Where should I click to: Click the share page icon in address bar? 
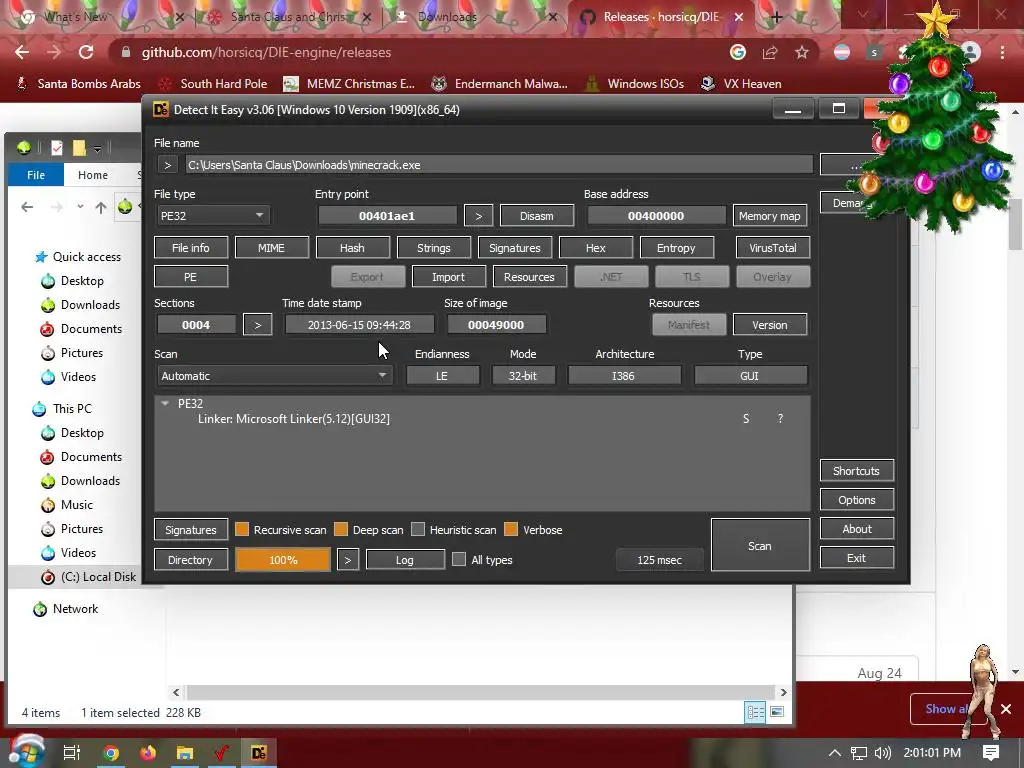tap(770, 52)
